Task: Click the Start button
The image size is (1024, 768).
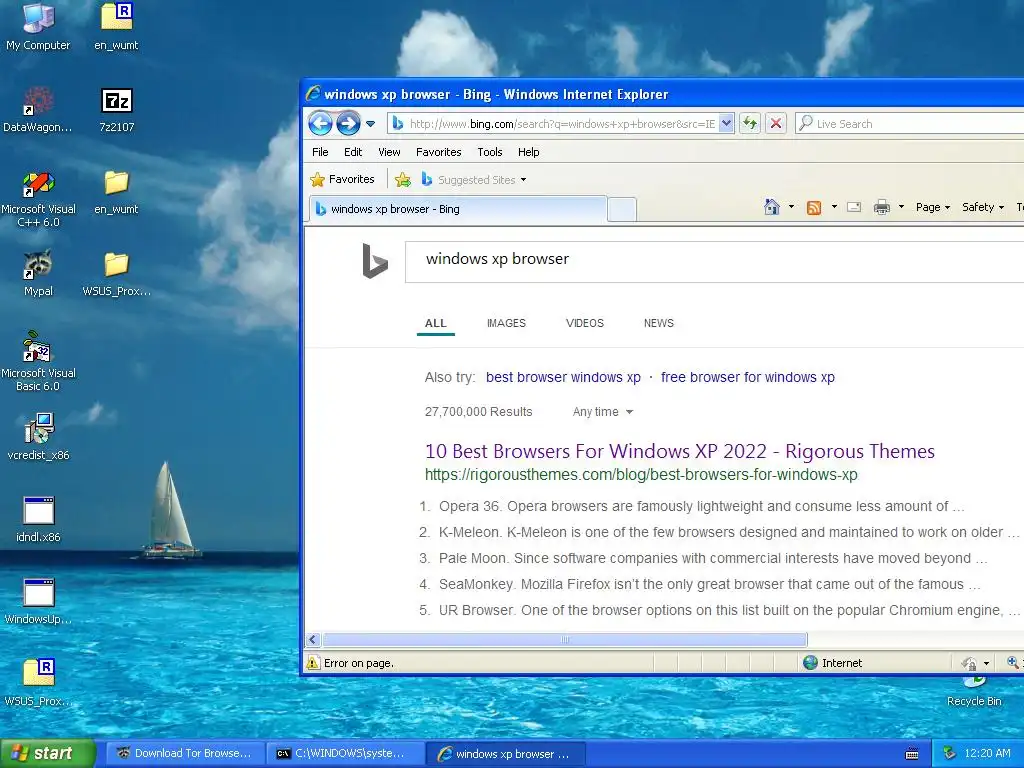Action: [47, 753]
